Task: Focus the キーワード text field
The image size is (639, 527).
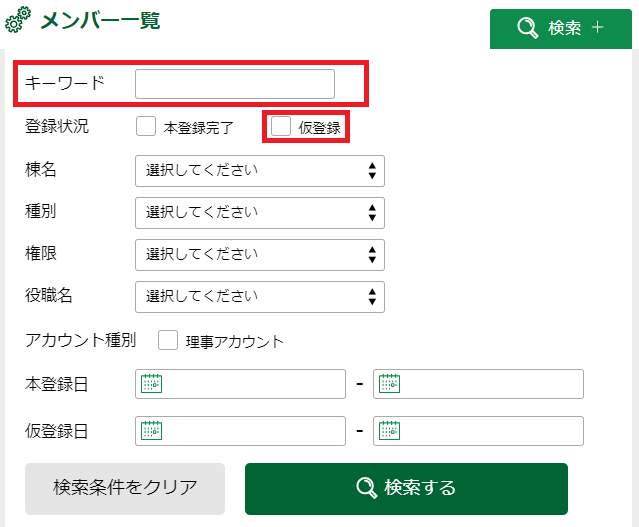Action: [235, 84]
